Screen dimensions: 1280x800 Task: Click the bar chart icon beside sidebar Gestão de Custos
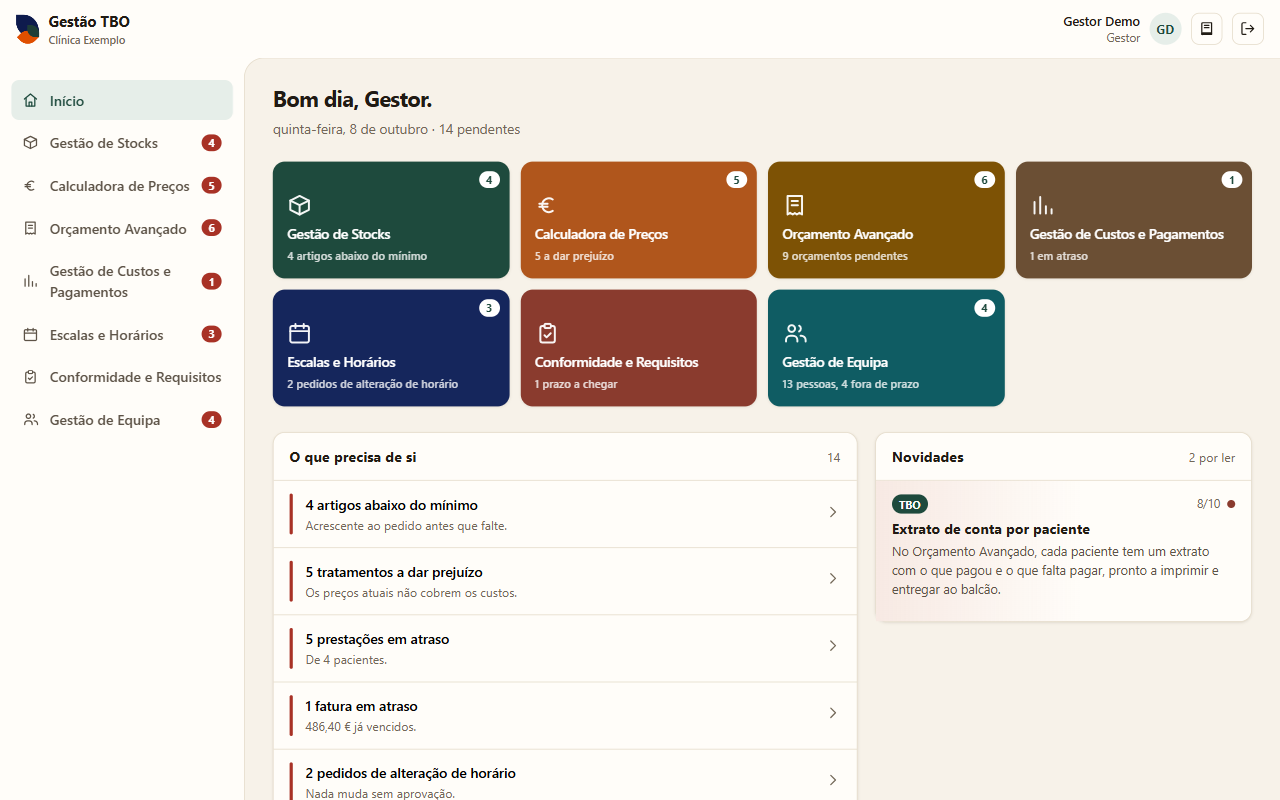31,282
